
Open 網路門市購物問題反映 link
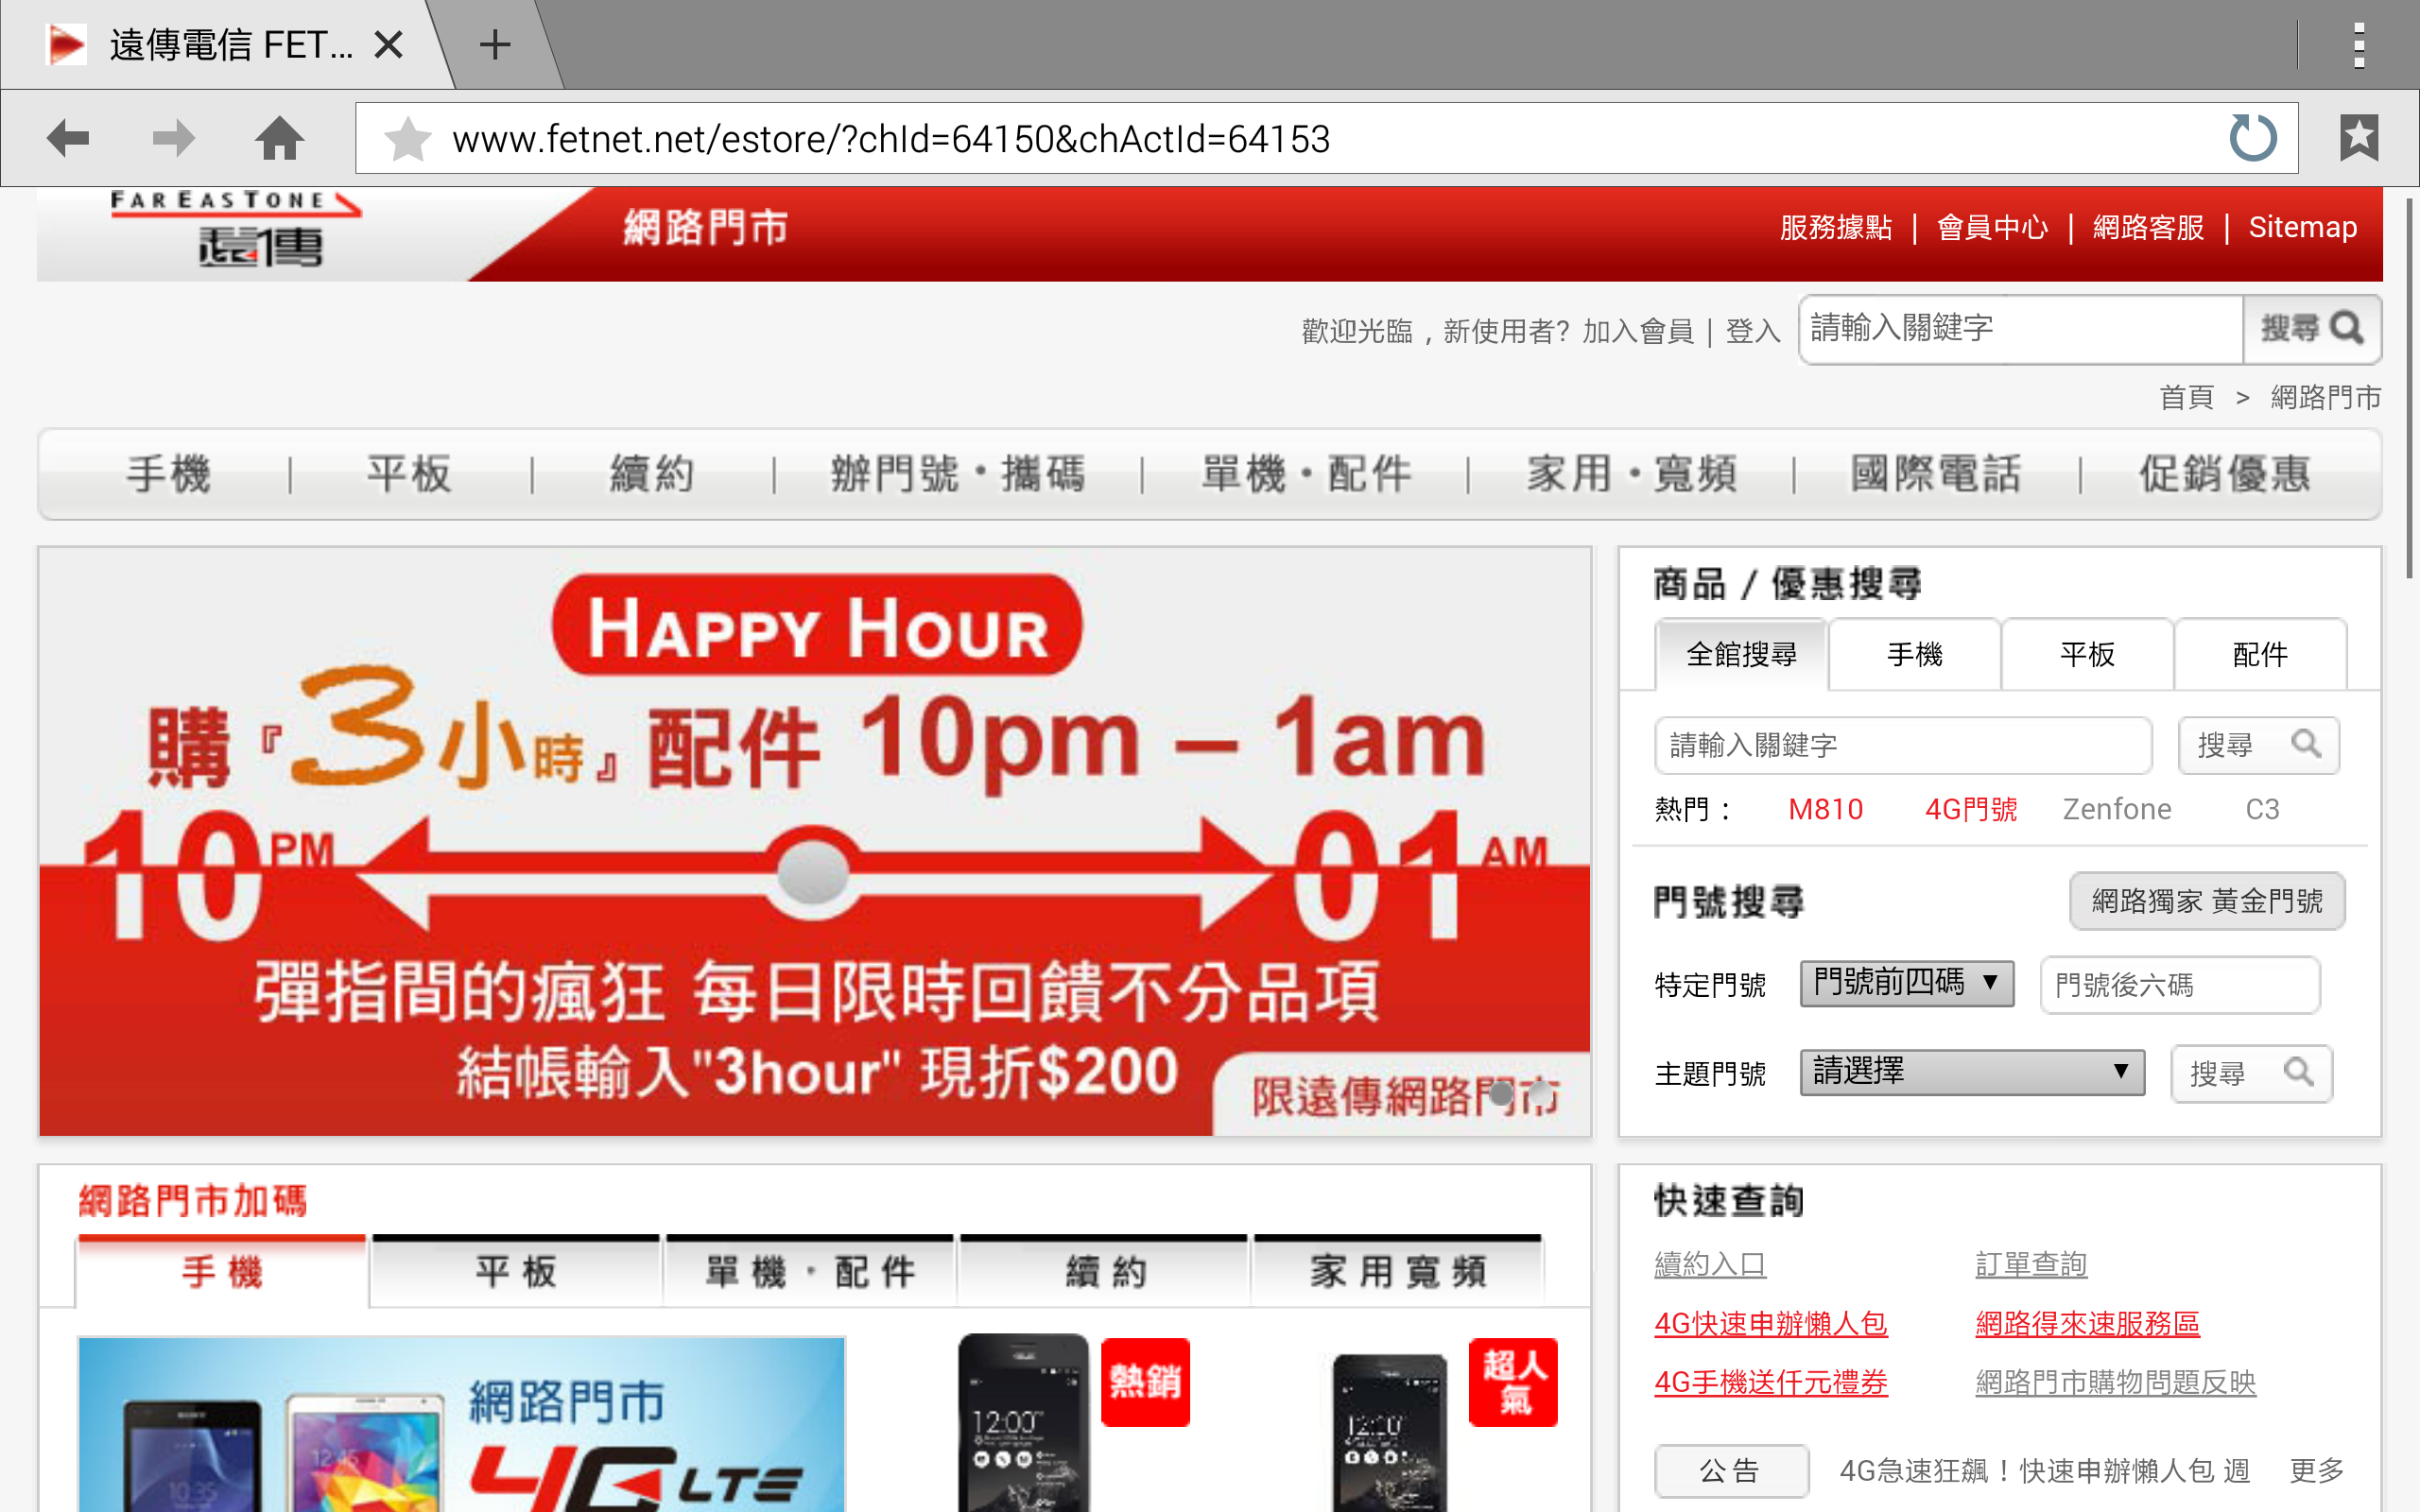2115,1383
